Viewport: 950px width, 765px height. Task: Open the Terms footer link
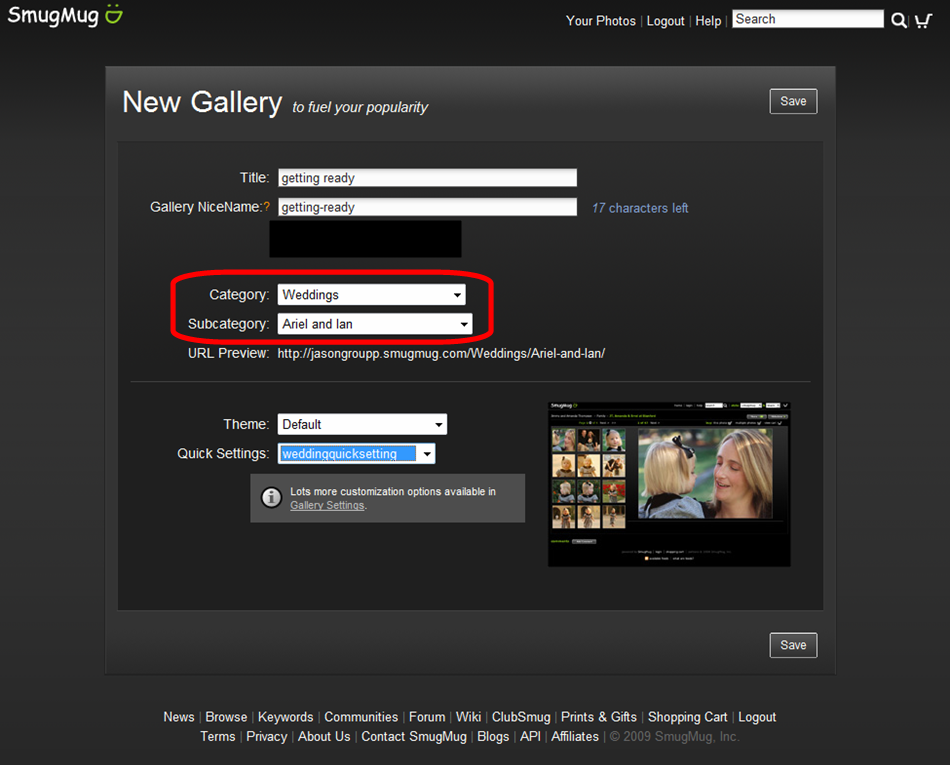[x=218, y=737]
